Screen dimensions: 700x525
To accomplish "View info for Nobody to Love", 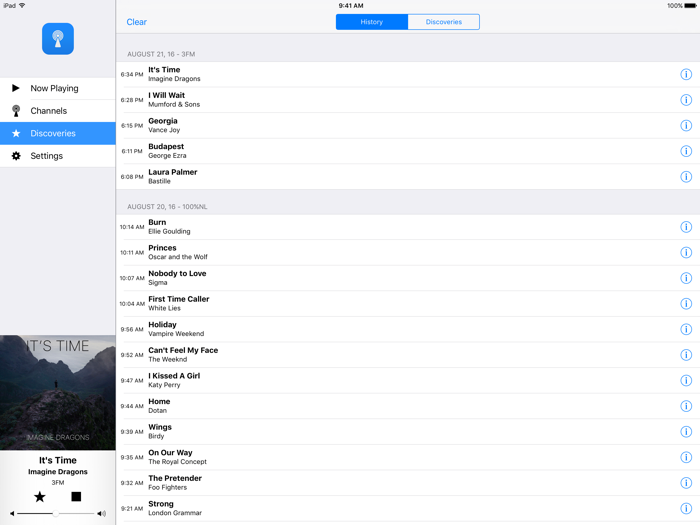I will pos(686,278).
